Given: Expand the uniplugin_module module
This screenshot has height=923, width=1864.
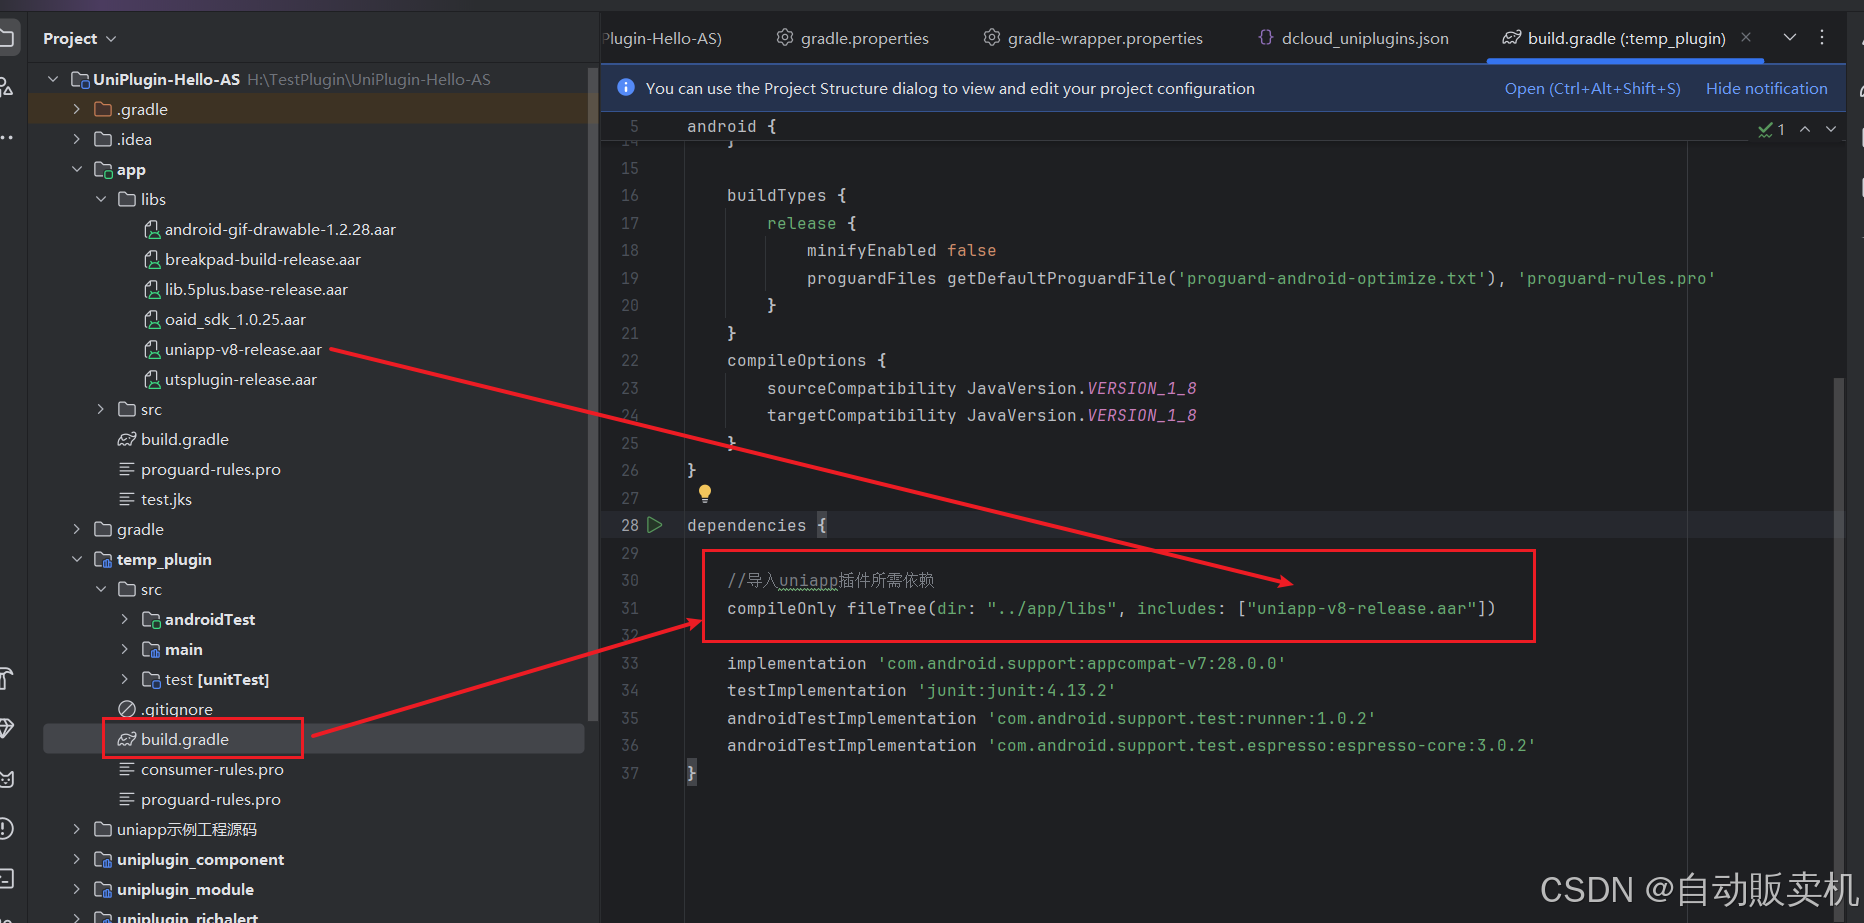Looking at the screenshot, I should [77, 889].
